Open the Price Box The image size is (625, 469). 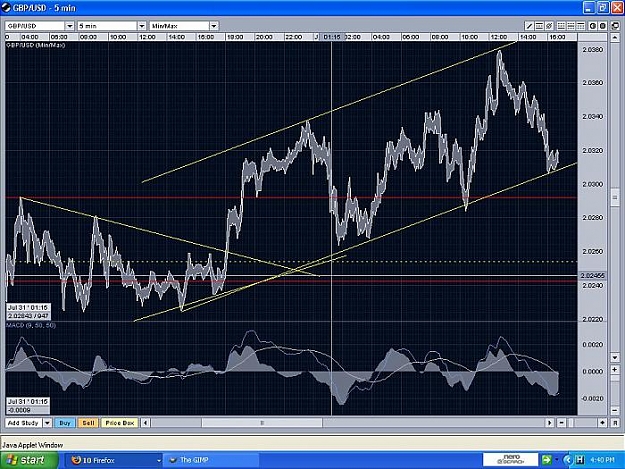(x=120, y=423)
